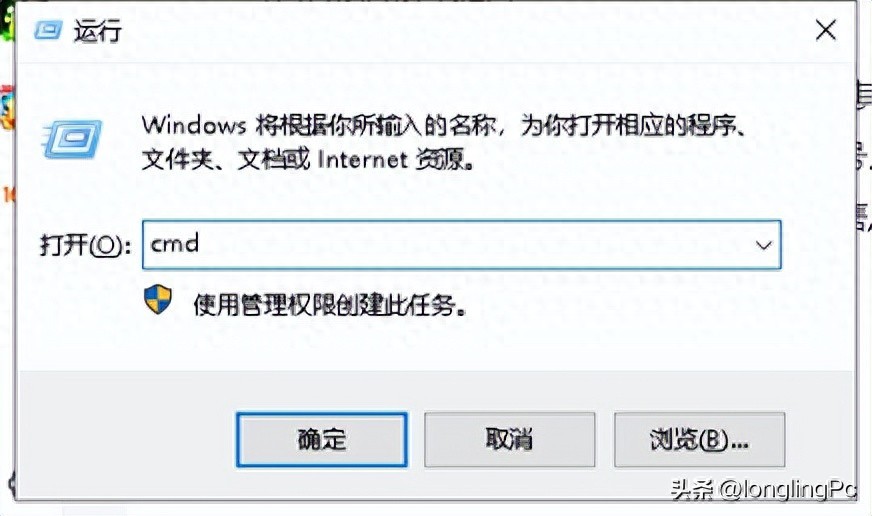Screen dimensions: 872x516
Task: Click the 运行 title text
Action: (x=98, y=31)
